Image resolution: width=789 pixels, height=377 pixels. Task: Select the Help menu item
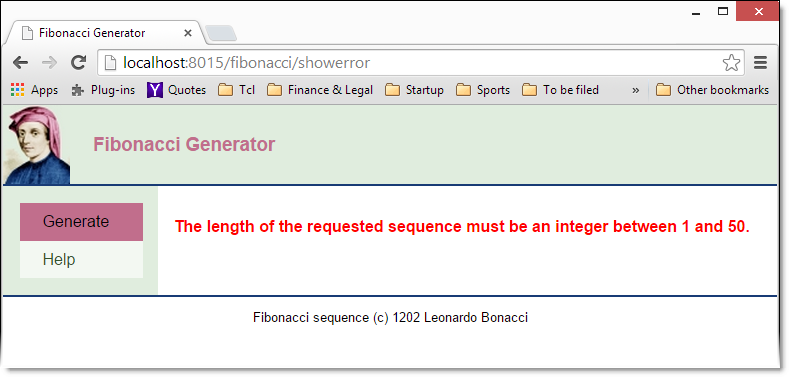tap(82, 259)
